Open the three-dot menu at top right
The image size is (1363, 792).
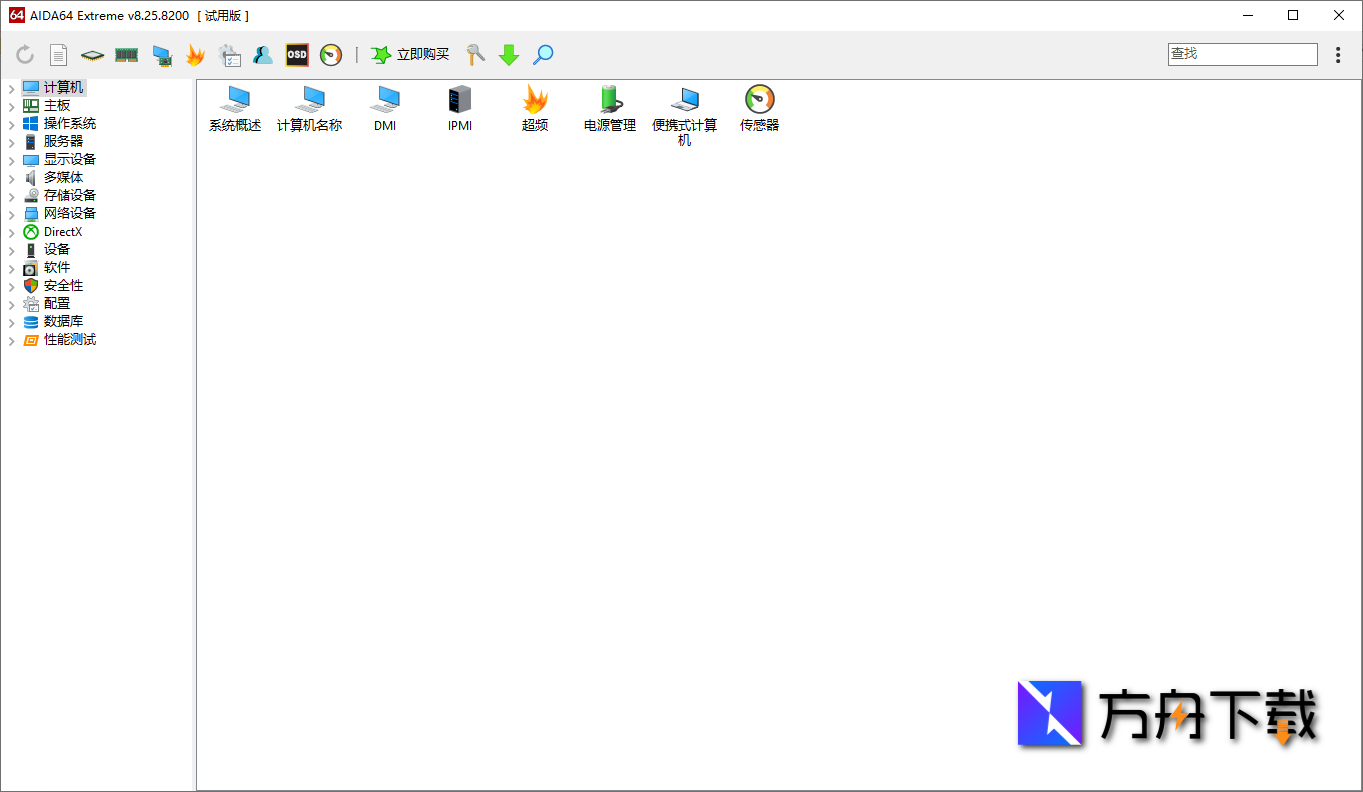(x=1338, y=55)
